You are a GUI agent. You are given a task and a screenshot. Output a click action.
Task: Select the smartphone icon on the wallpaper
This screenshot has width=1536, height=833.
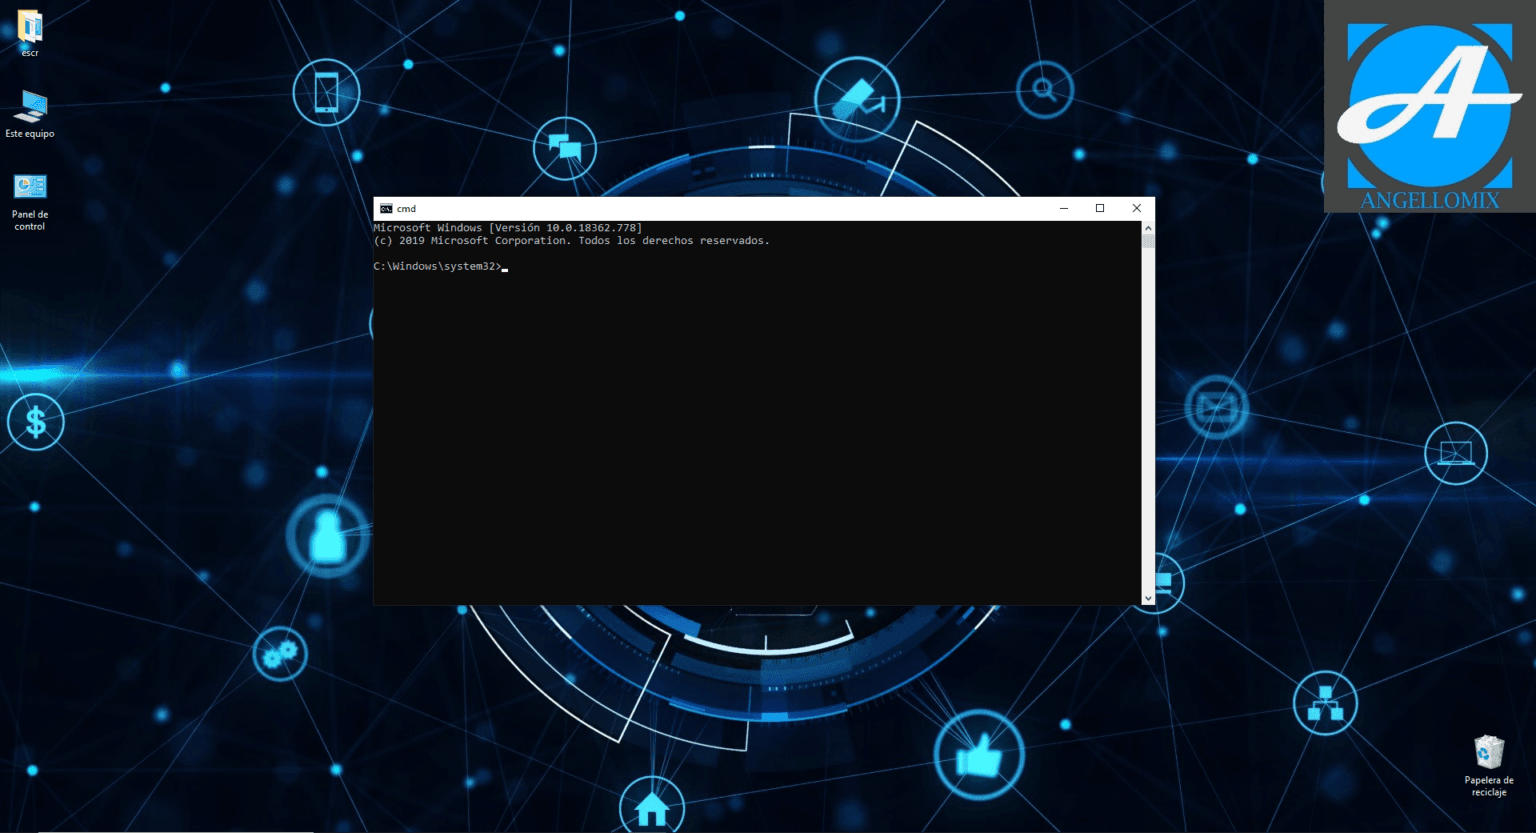(326, 90)
